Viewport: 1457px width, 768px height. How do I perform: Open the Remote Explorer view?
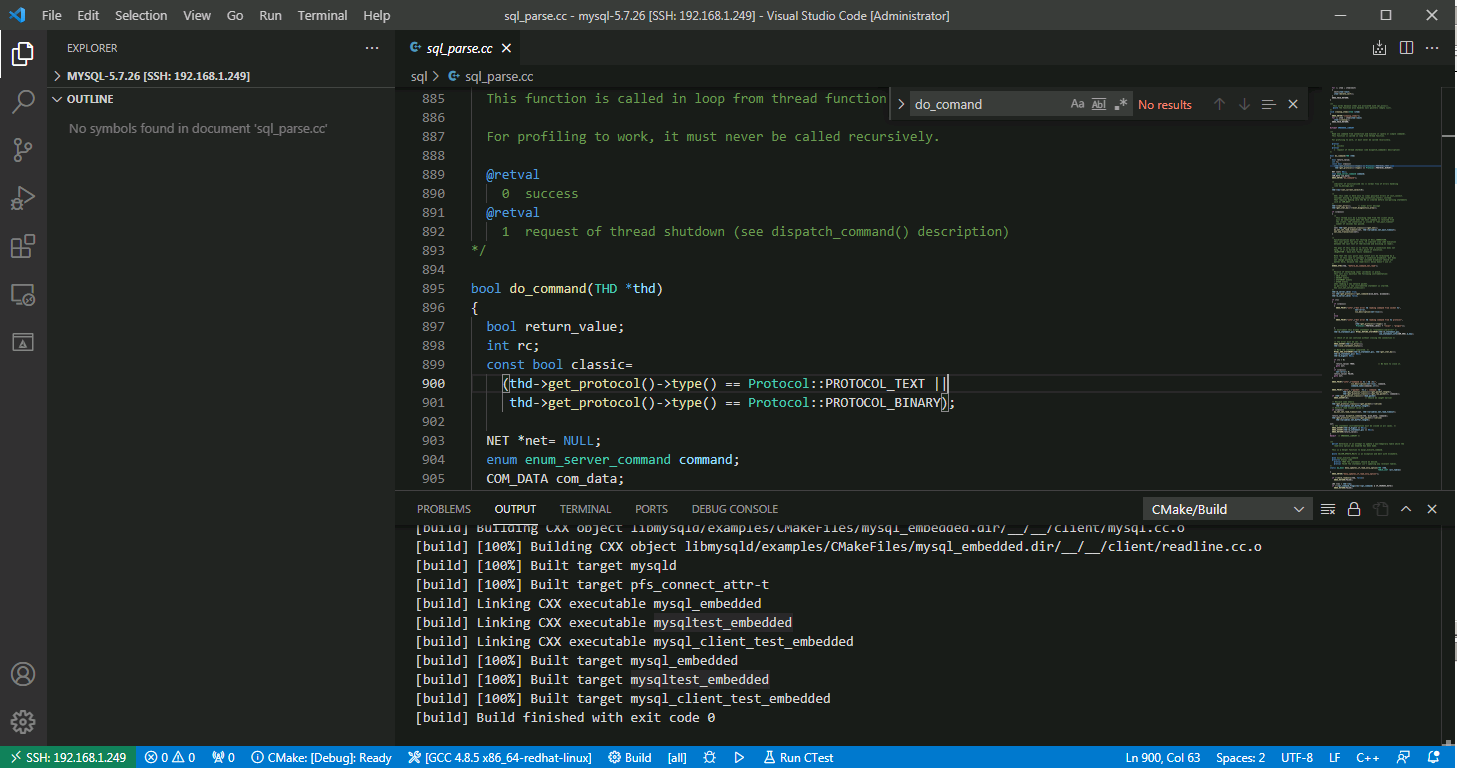[x=23, y=295]
